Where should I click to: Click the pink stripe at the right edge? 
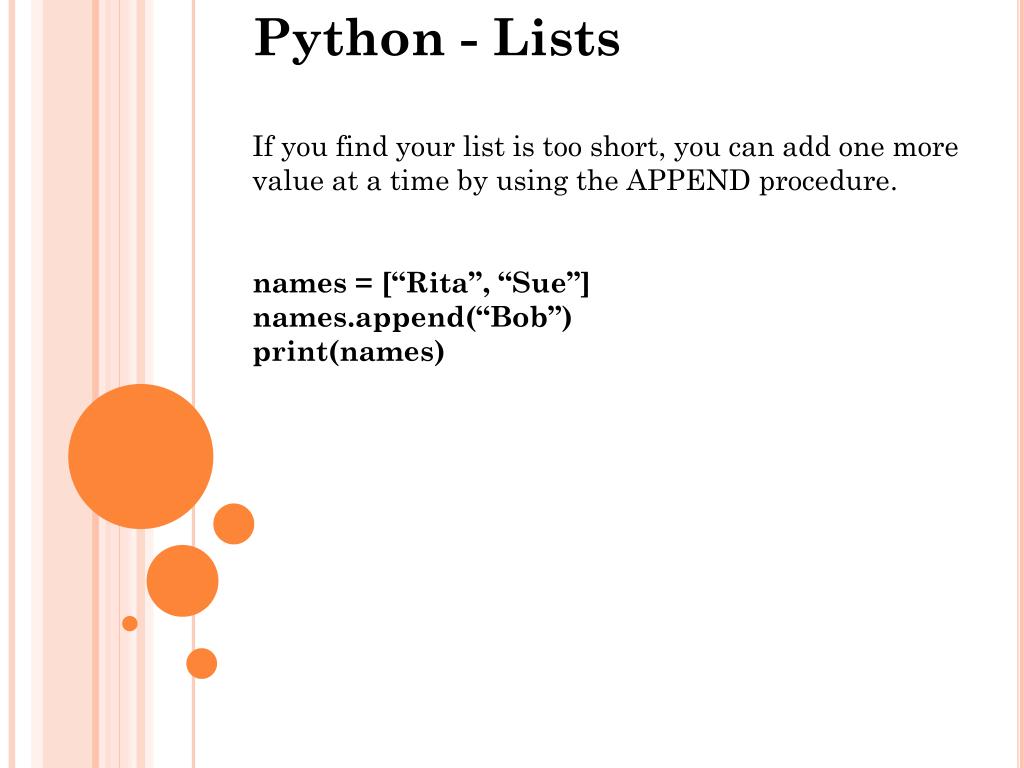click(x=1020, y=384)
